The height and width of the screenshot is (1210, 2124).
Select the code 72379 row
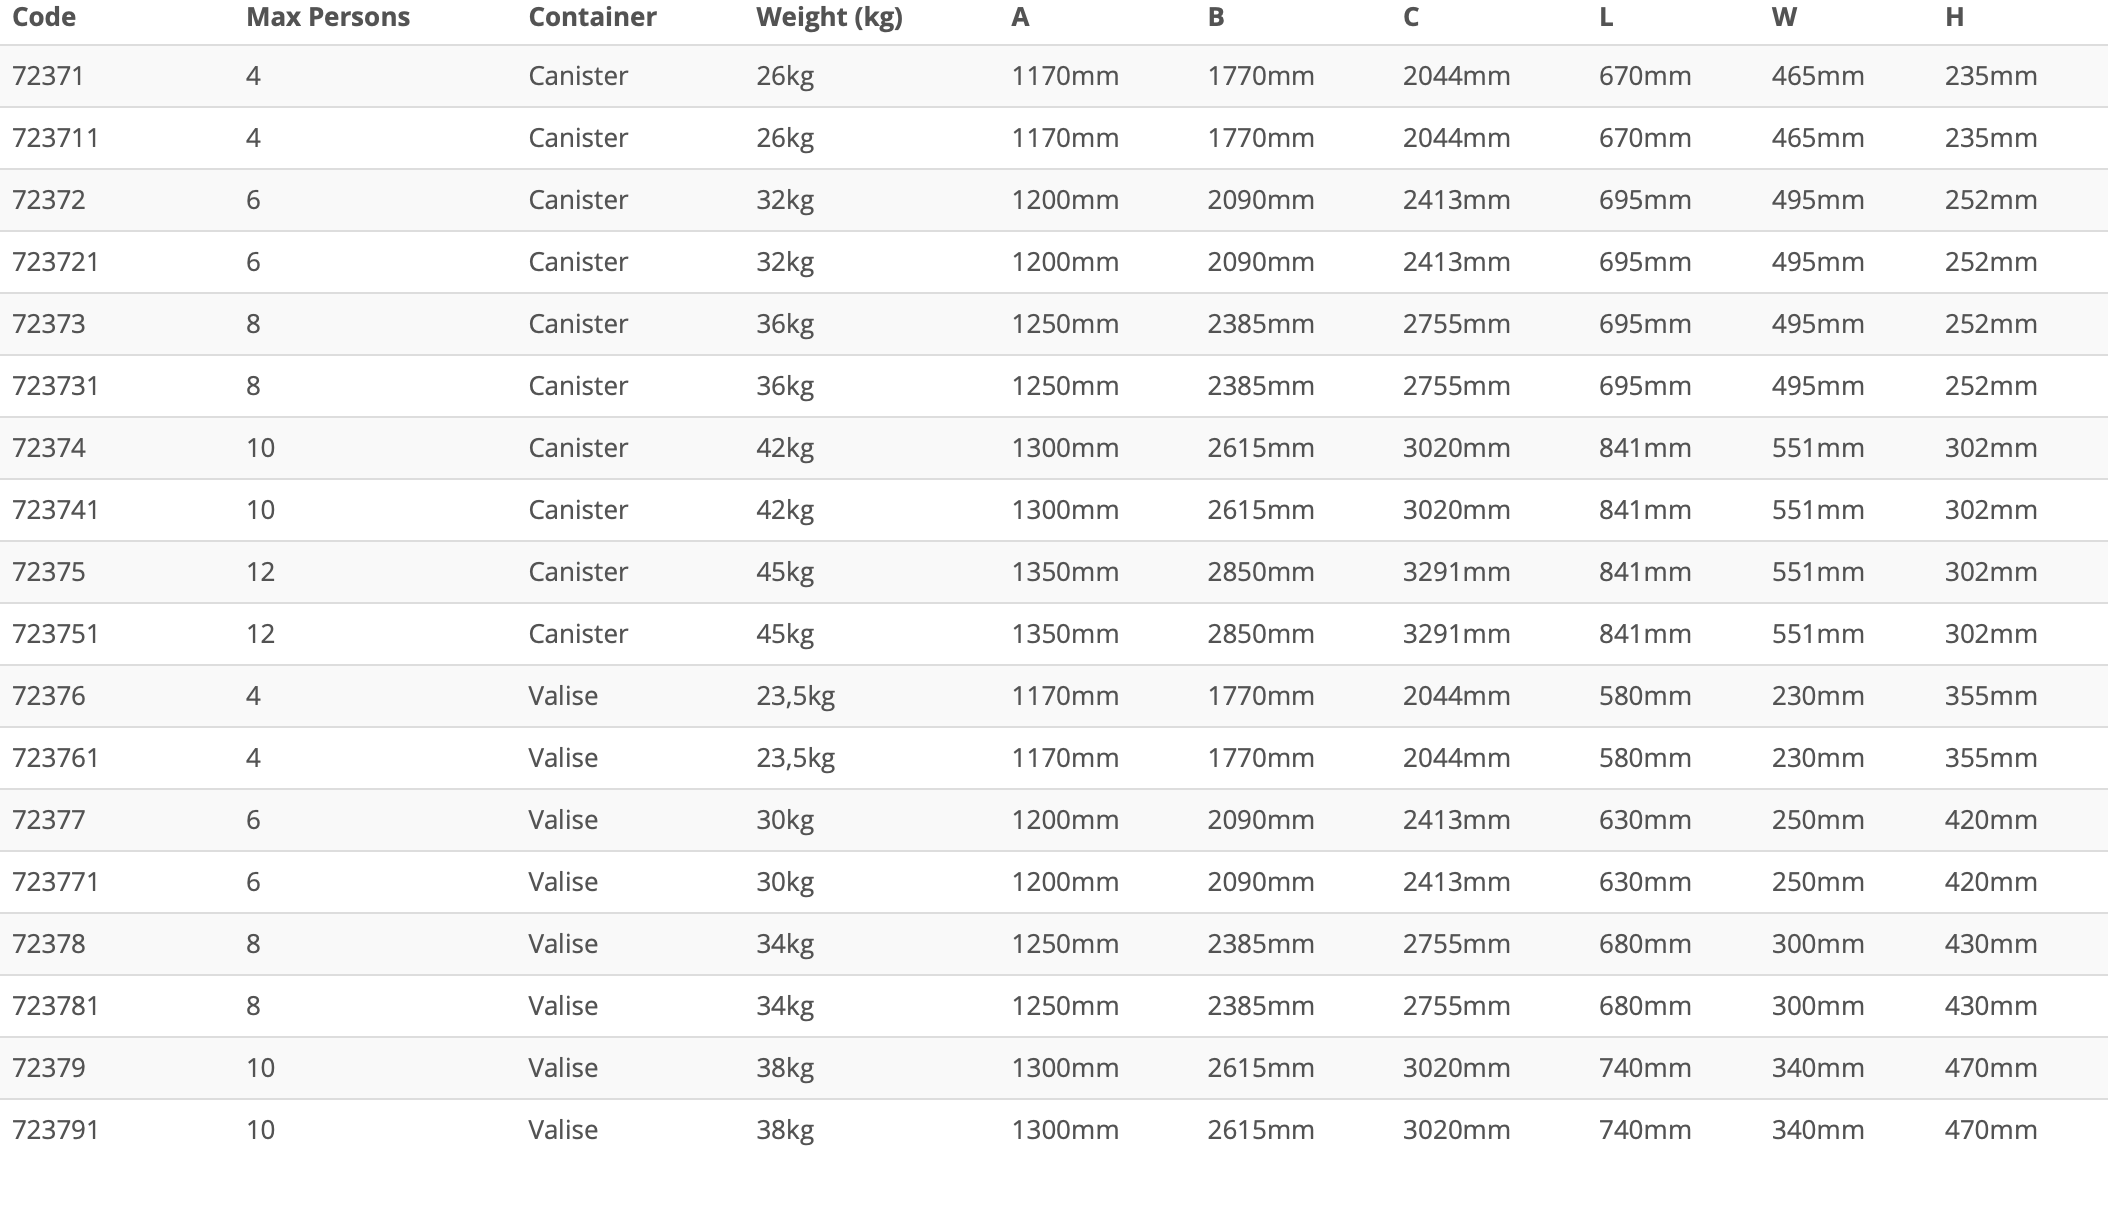[49, 1068]
